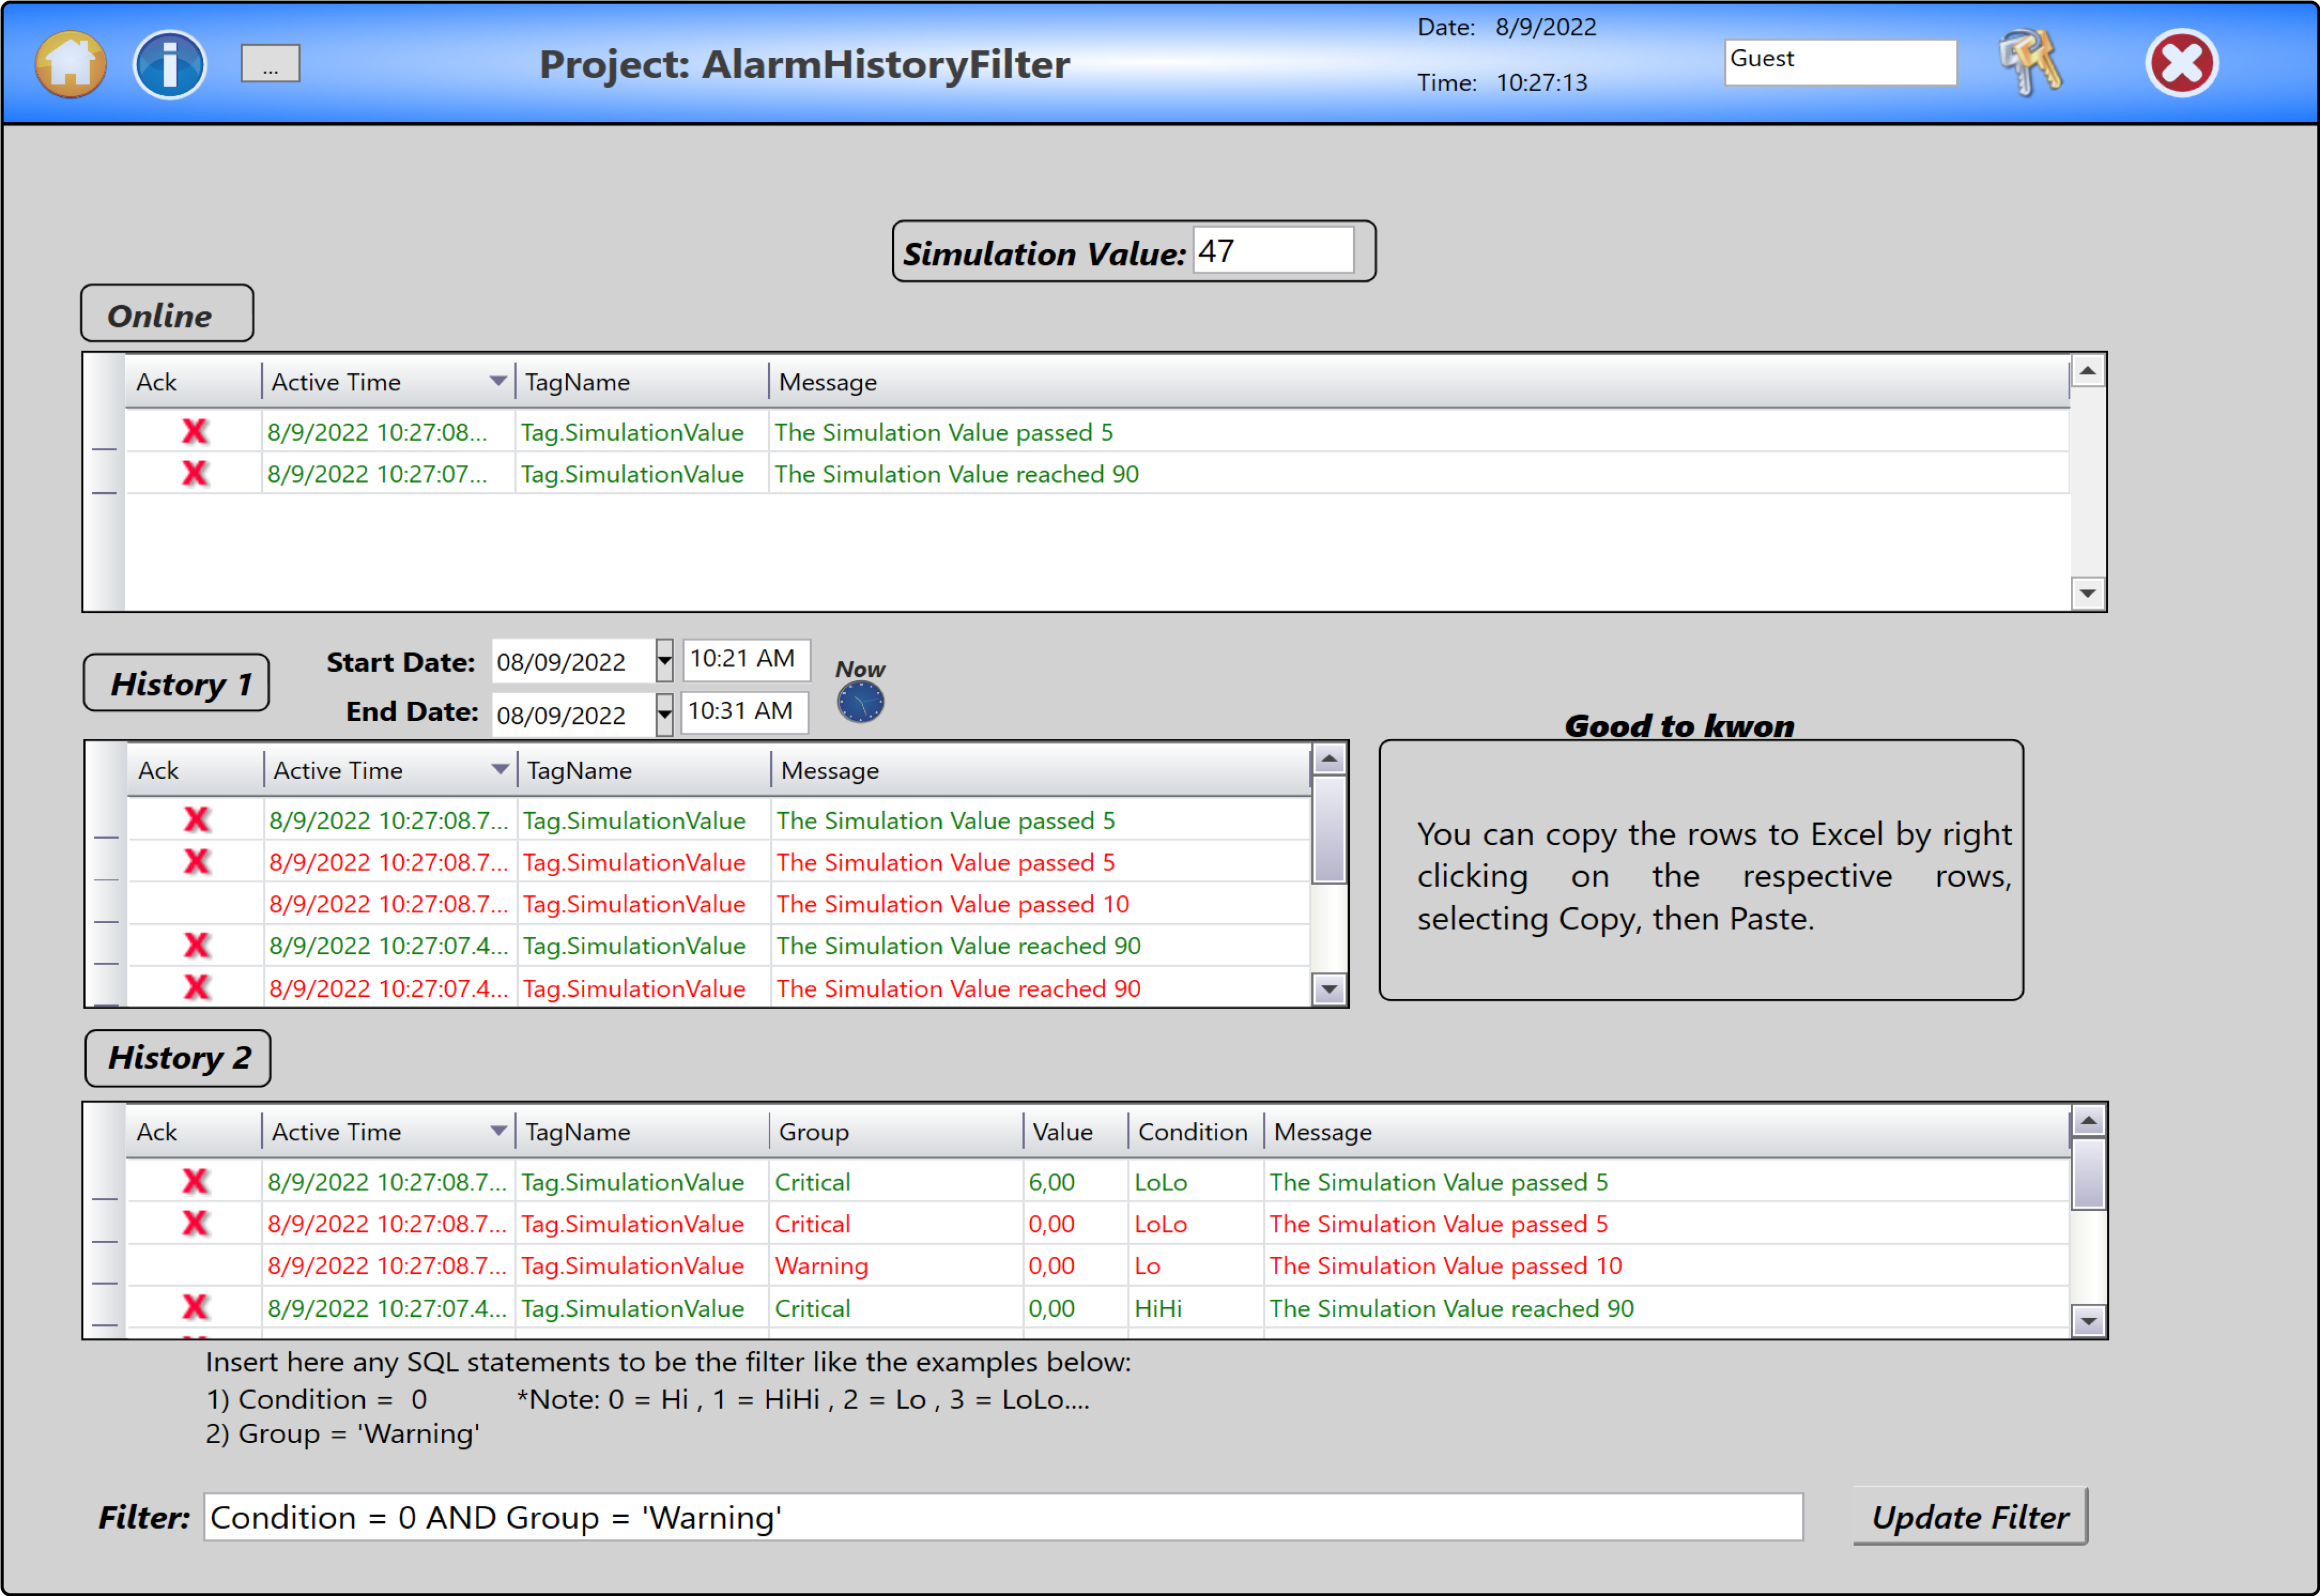
Task: Click Online table Ack column header
Action: pyautogui.click(x=193, y=382)
